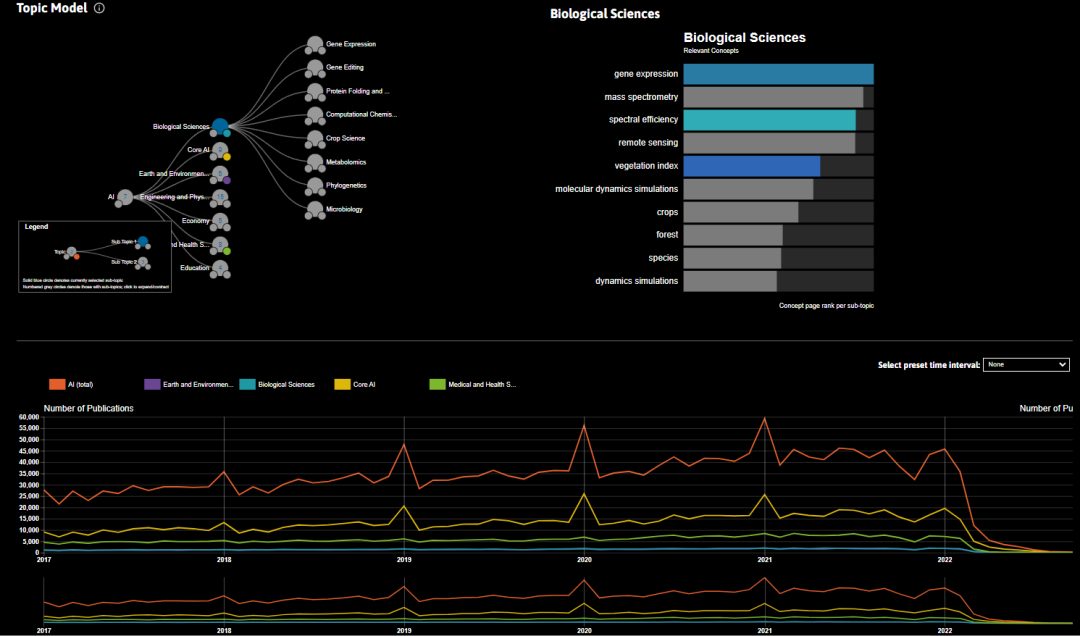Click the info icon beside Topic Model
This screenshot has height=636, width=1080.
click(x=99, y=8)
